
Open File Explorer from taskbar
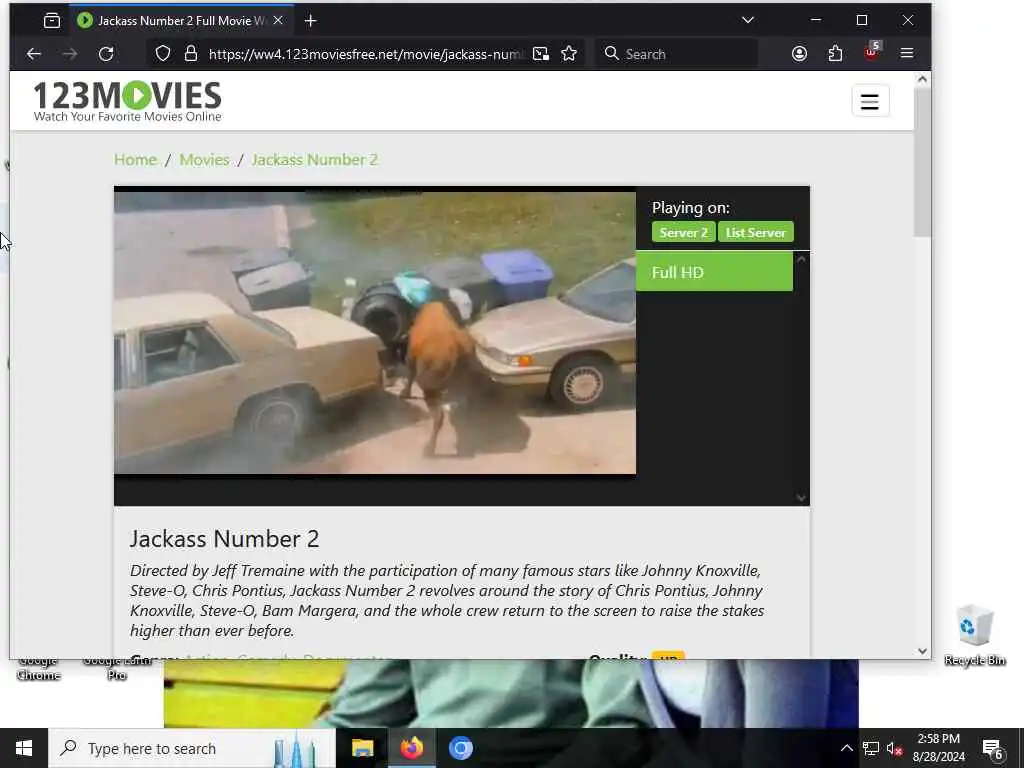click(x=362, y=748)
